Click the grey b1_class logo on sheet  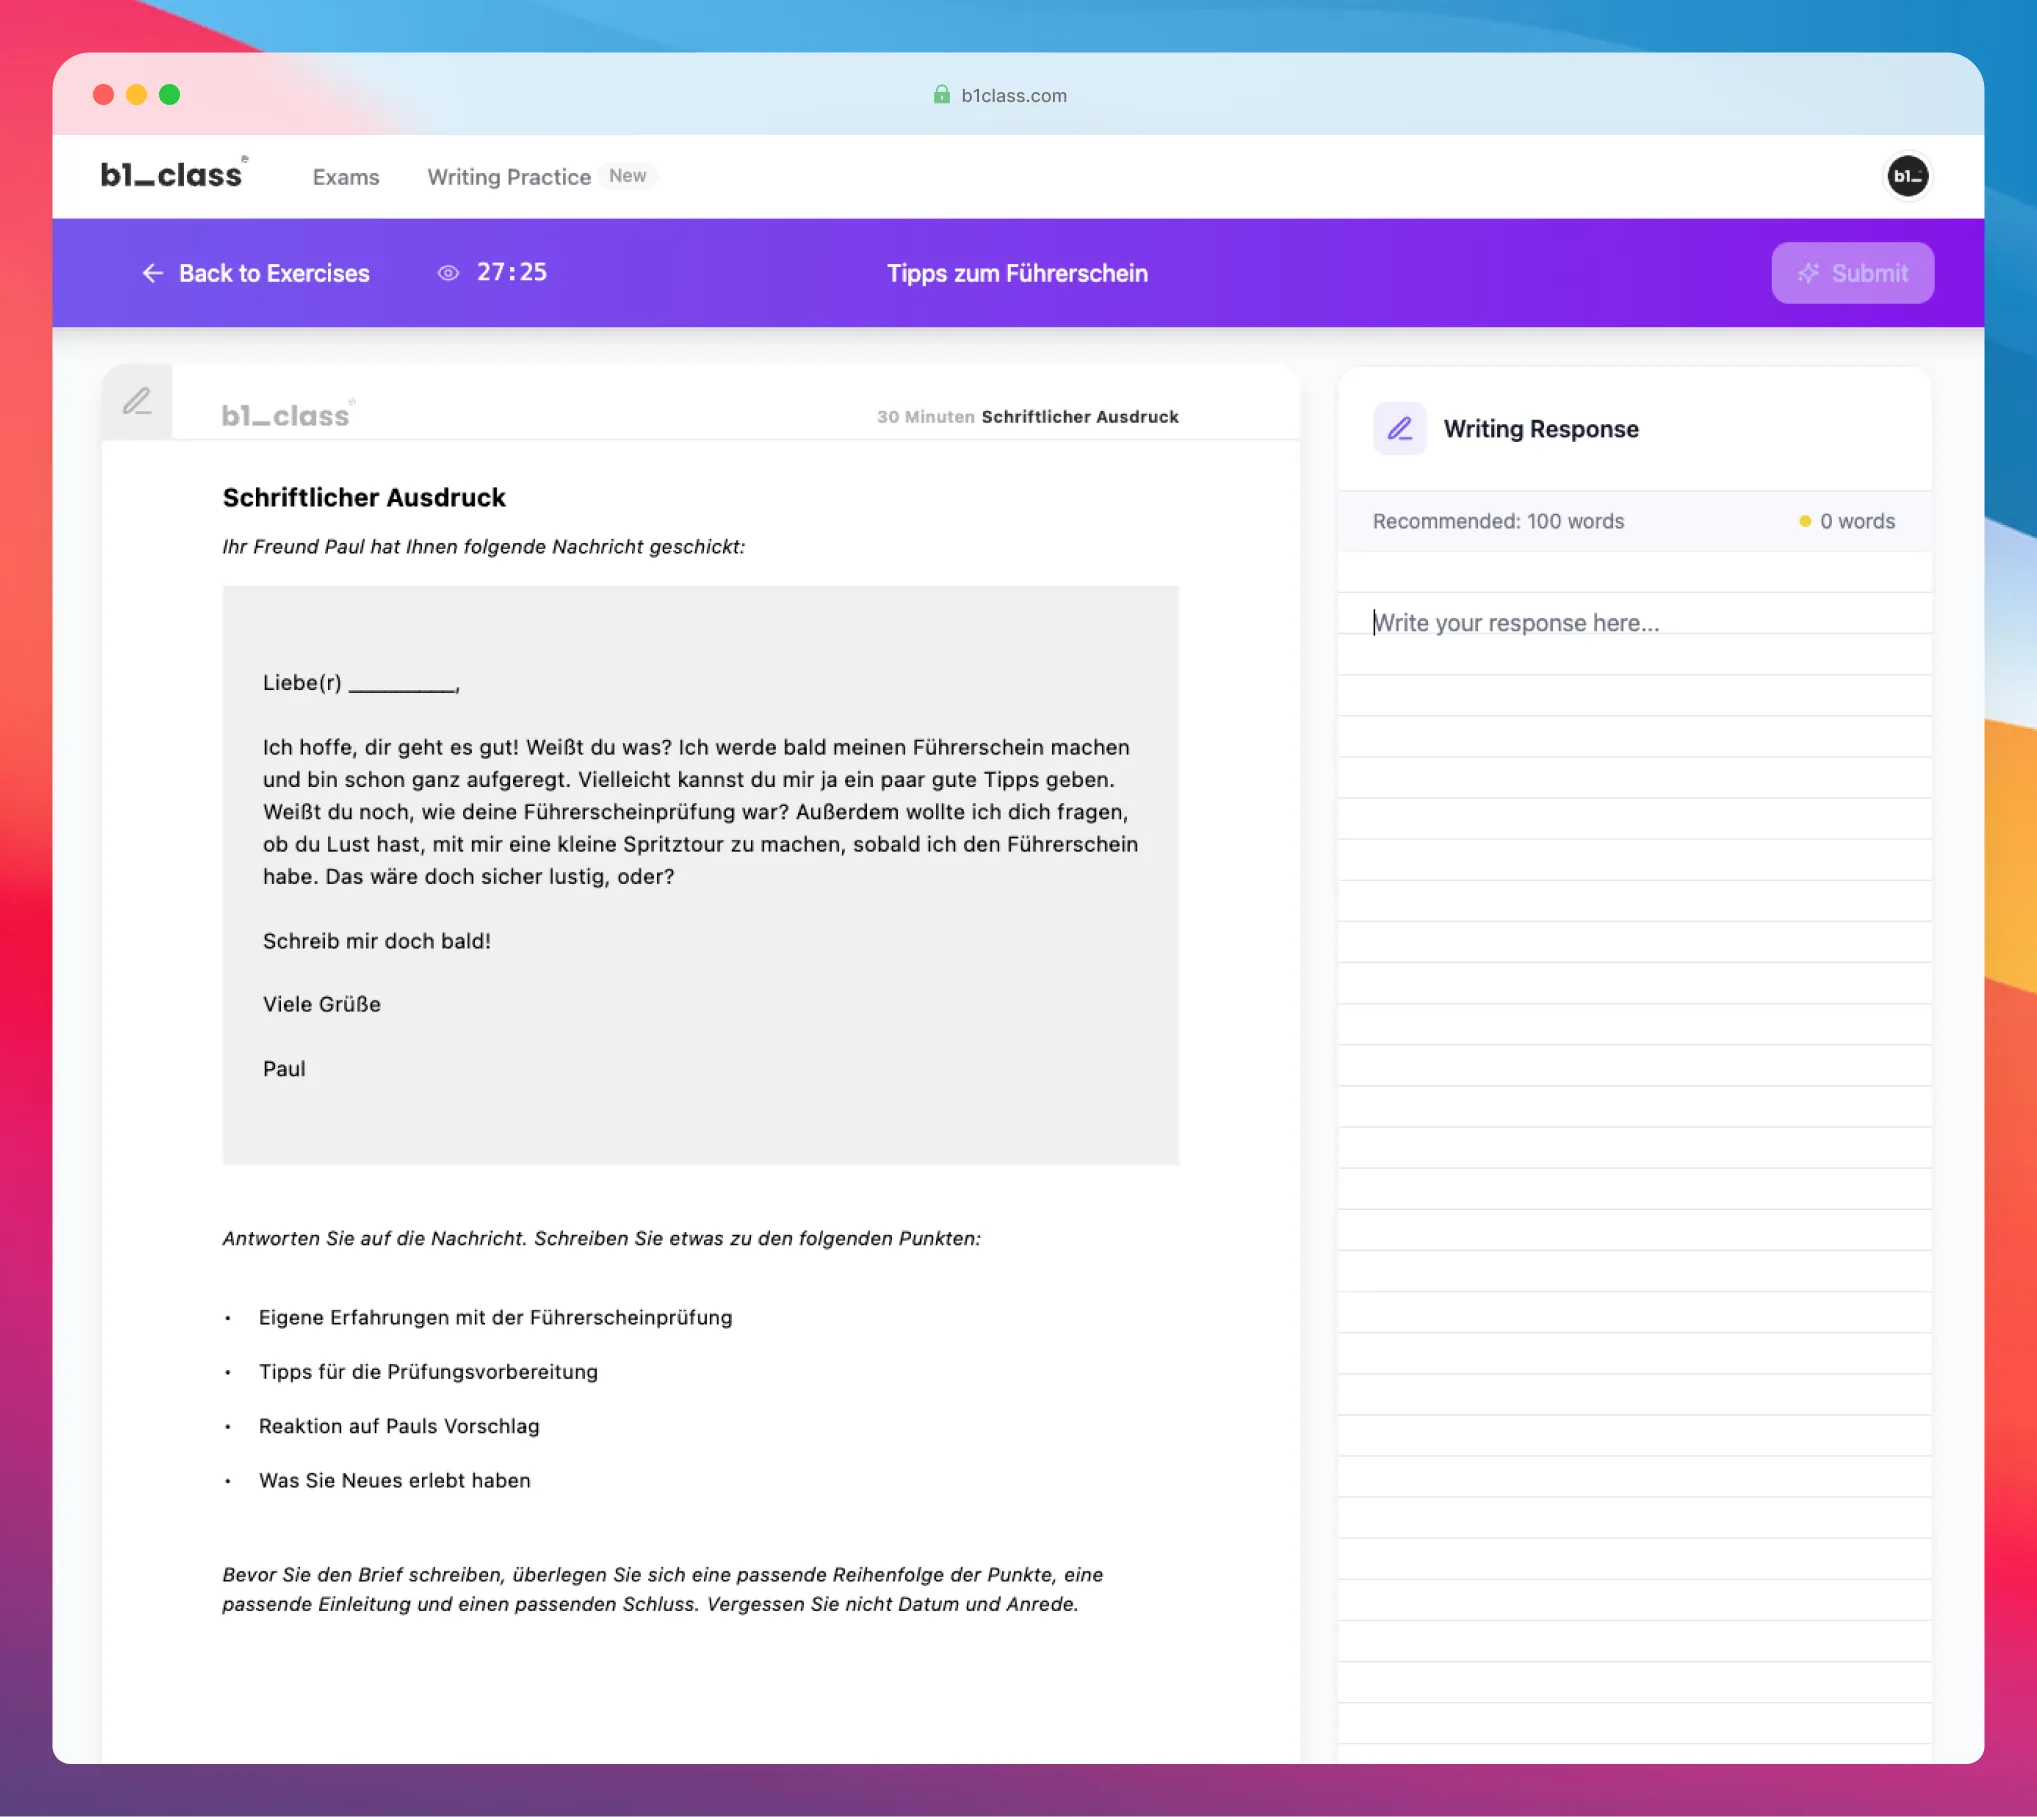(x=287, y=415)
